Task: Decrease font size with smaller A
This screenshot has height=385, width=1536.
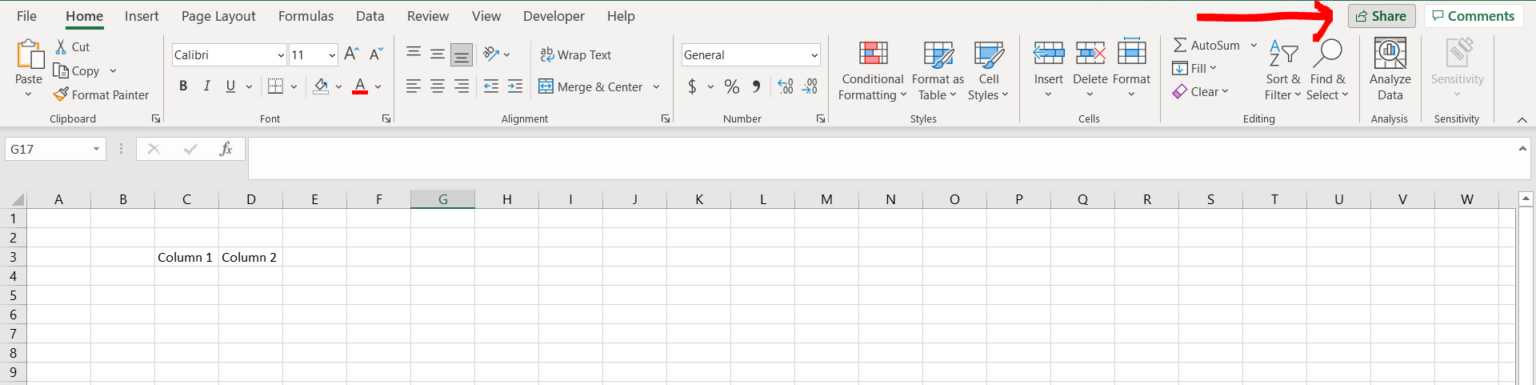Action: point(376,55)
